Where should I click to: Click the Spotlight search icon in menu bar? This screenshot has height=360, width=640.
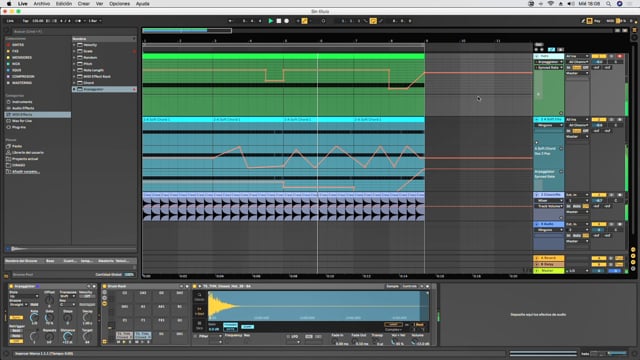(x=609, y=4)
